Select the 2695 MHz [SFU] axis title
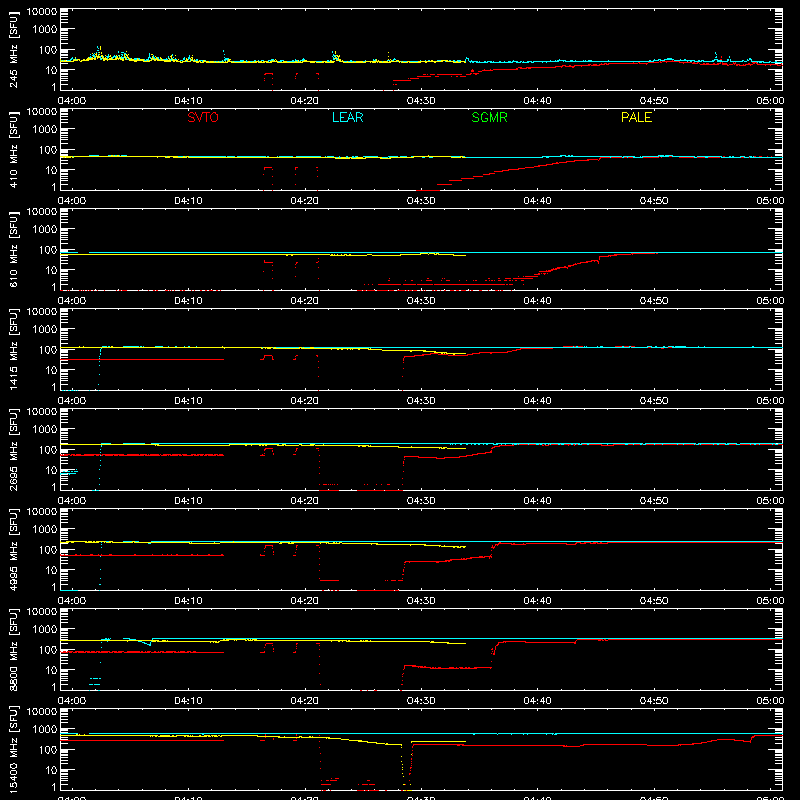This screenshot has width=800, height=800. 14,449
